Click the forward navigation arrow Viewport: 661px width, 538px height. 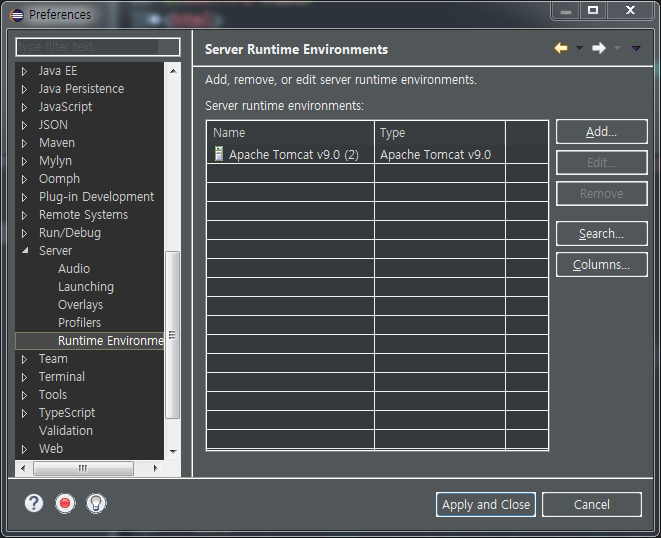click(x=599, y=48)
